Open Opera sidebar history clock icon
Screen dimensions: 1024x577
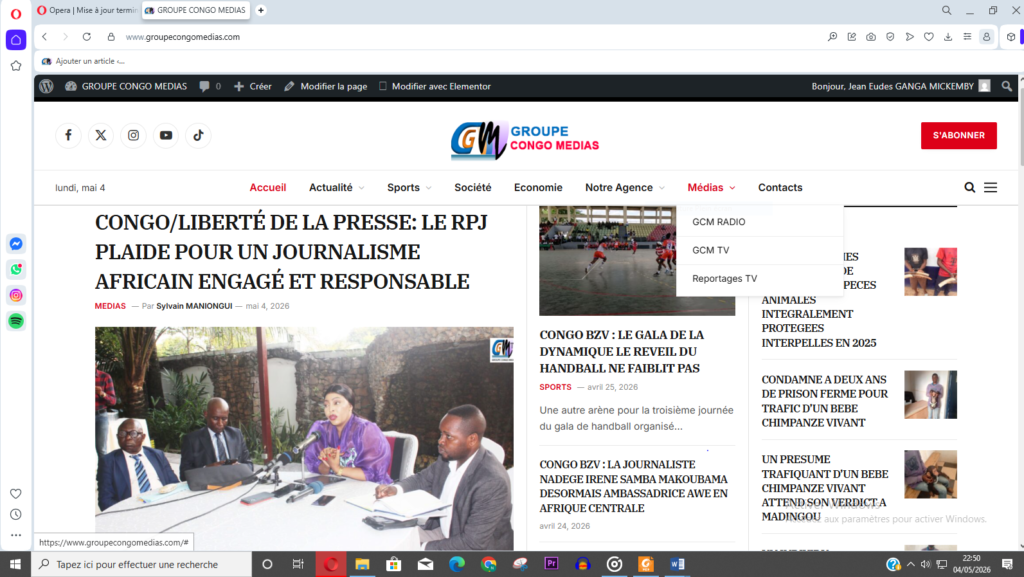pyautogui.click(x=16, y=514)
